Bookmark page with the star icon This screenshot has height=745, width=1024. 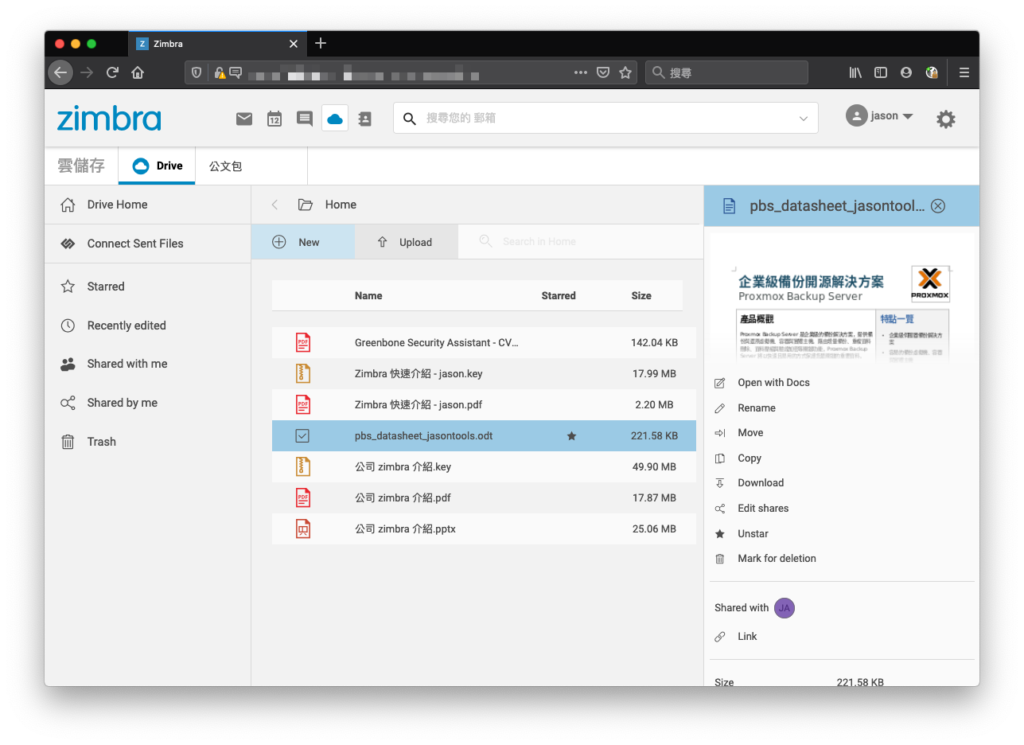coord(625,72)
